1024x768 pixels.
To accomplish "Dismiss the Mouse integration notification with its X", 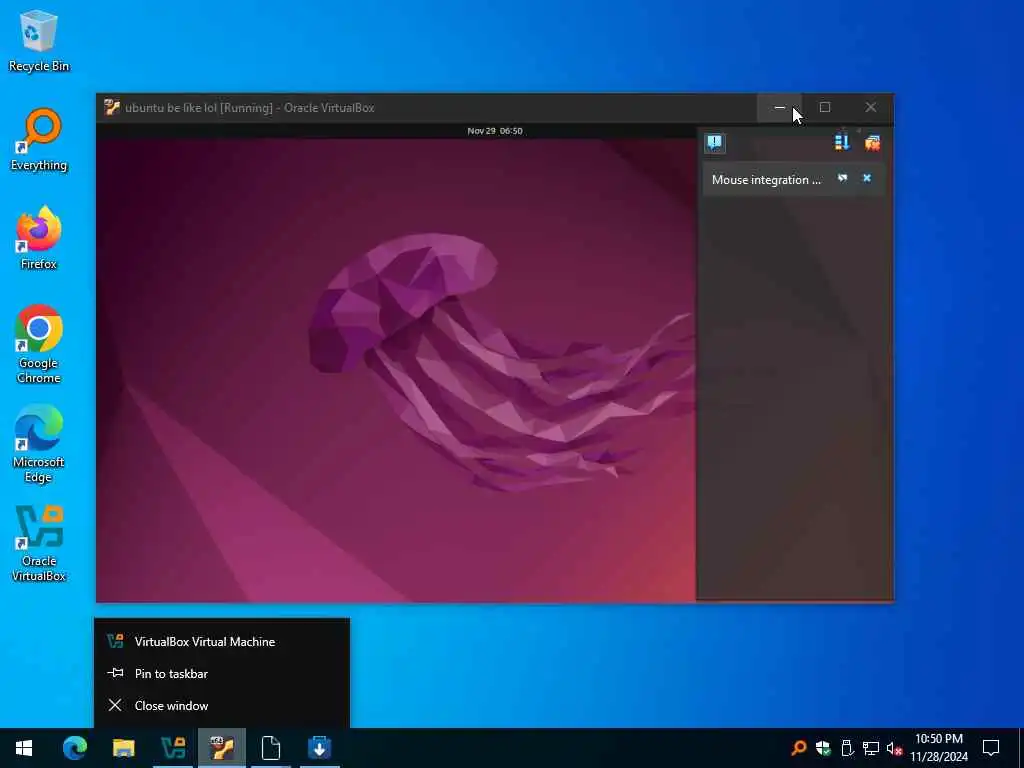I will coord(867,178).
